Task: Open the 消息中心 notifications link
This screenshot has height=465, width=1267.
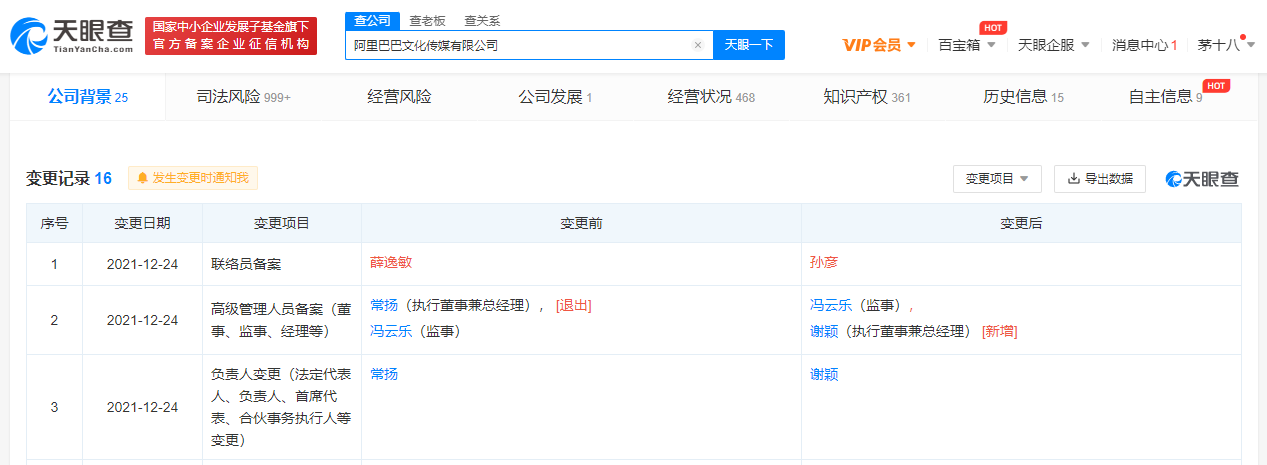Action: pyautogui.click(x=1144, y=45)
